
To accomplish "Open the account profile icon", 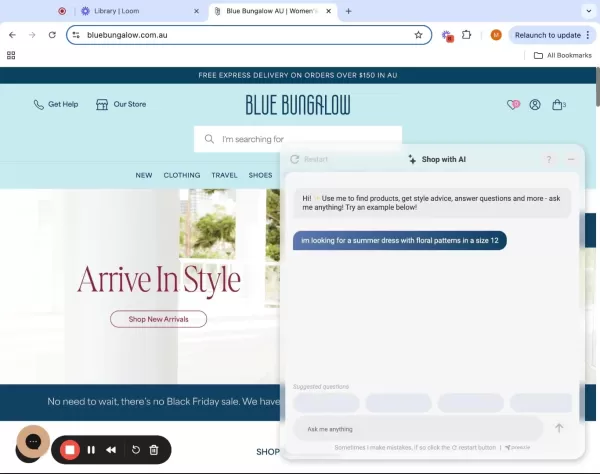I will pyautogui.click(x=535, y=104).
